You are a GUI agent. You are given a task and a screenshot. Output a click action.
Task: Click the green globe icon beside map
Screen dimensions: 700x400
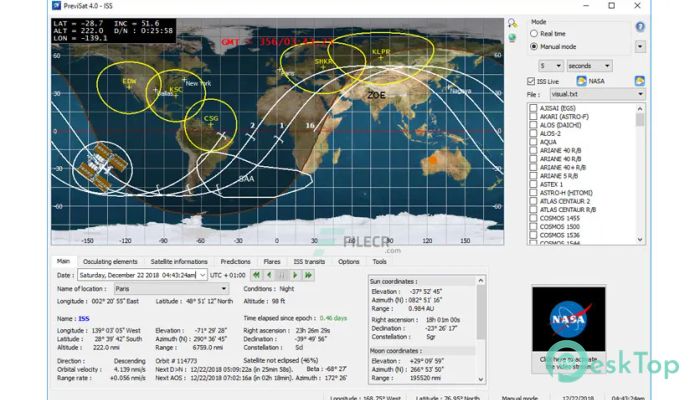(x=512, y=38)
